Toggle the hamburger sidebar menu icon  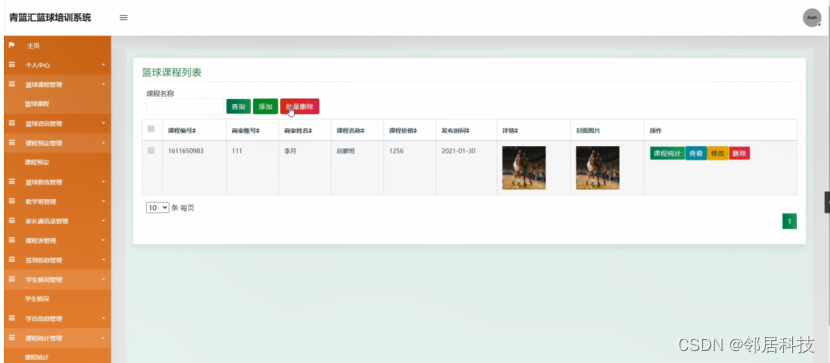123,17
